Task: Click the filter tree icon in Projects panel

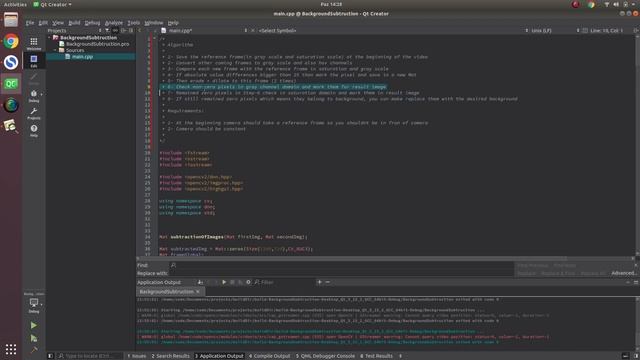Action: [x=107, y=31]
